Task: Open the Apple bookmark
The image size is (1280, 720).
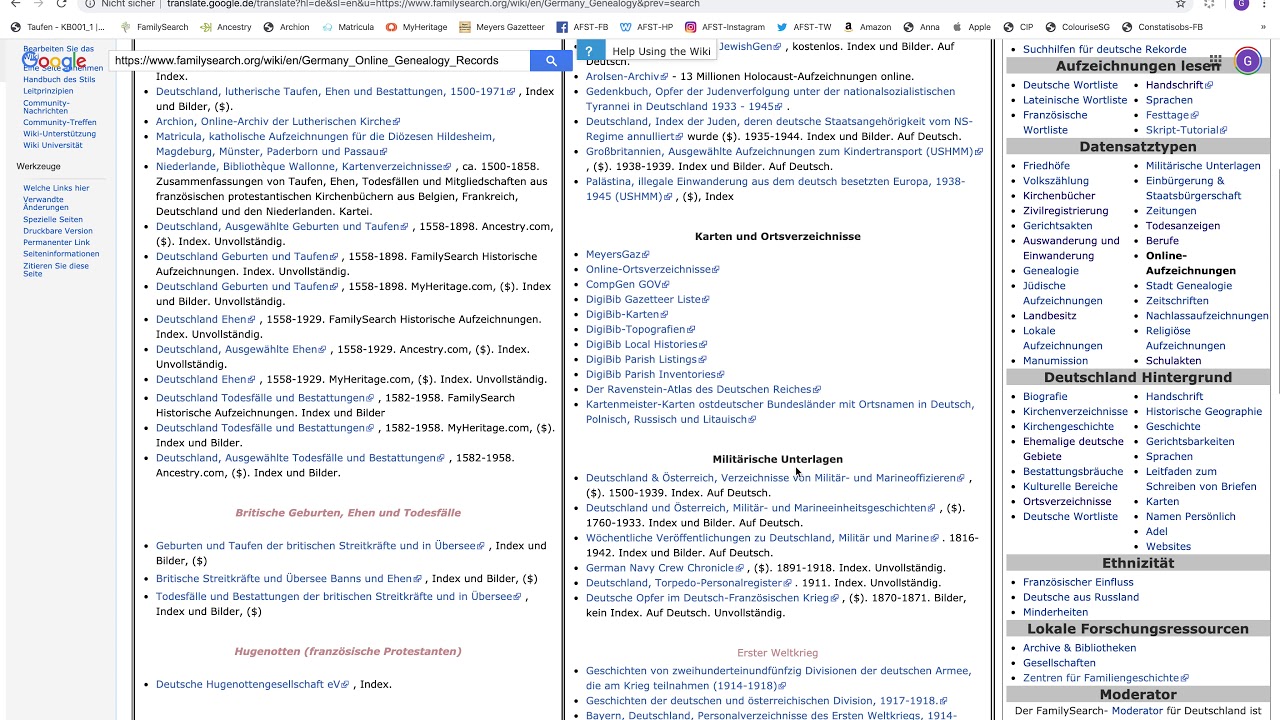Action: click(x=971, y=27)
